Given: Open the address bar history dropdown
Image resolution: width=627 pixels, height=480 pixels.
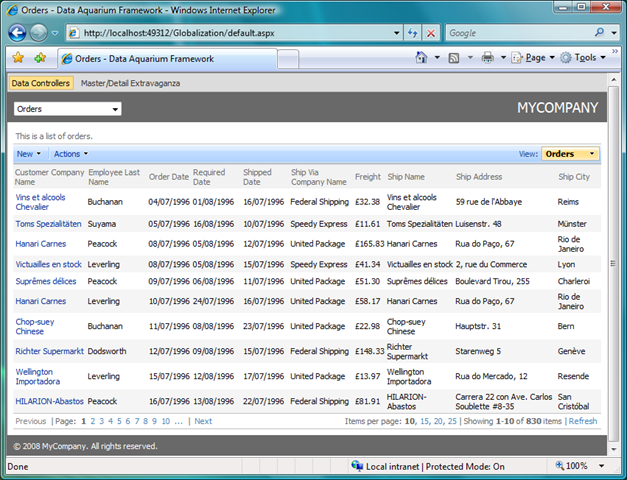Looking at the screenshot, I should [x=396, y=33].
